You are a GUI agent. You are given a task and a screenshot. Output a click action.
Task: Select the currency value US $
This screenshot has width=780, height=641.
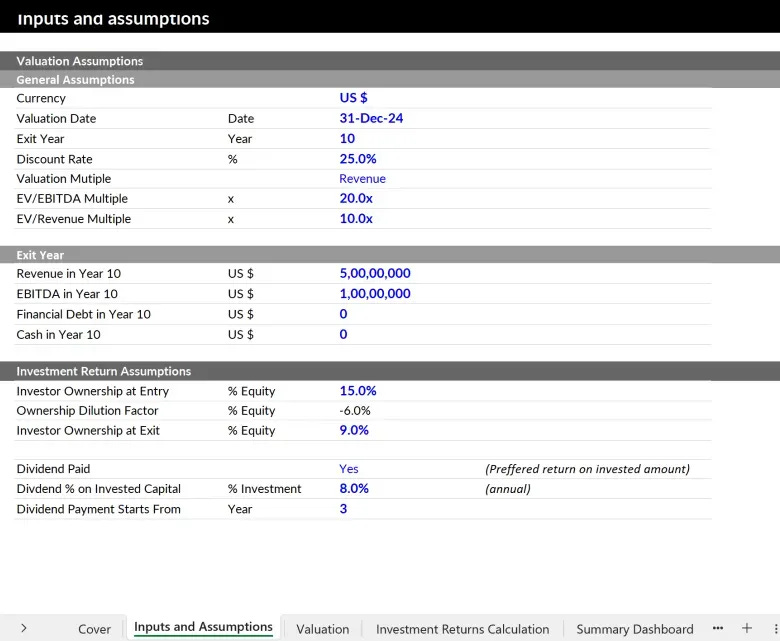click(x=353, y=98)
